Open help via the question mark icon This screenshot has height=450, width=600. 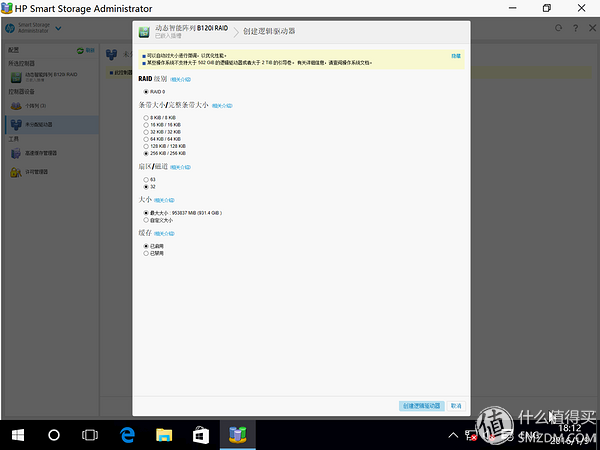pyautogui.click(x=575, y=28)
